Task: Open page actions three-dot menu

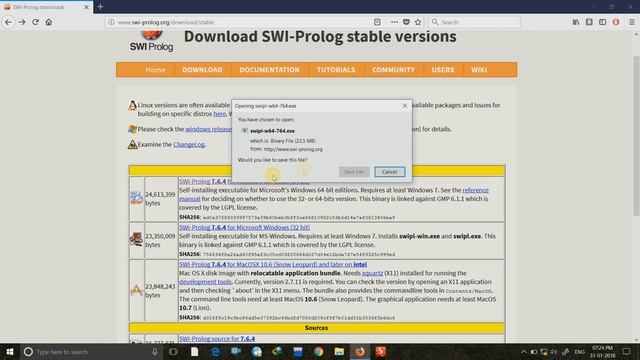Action: [394, 22]
